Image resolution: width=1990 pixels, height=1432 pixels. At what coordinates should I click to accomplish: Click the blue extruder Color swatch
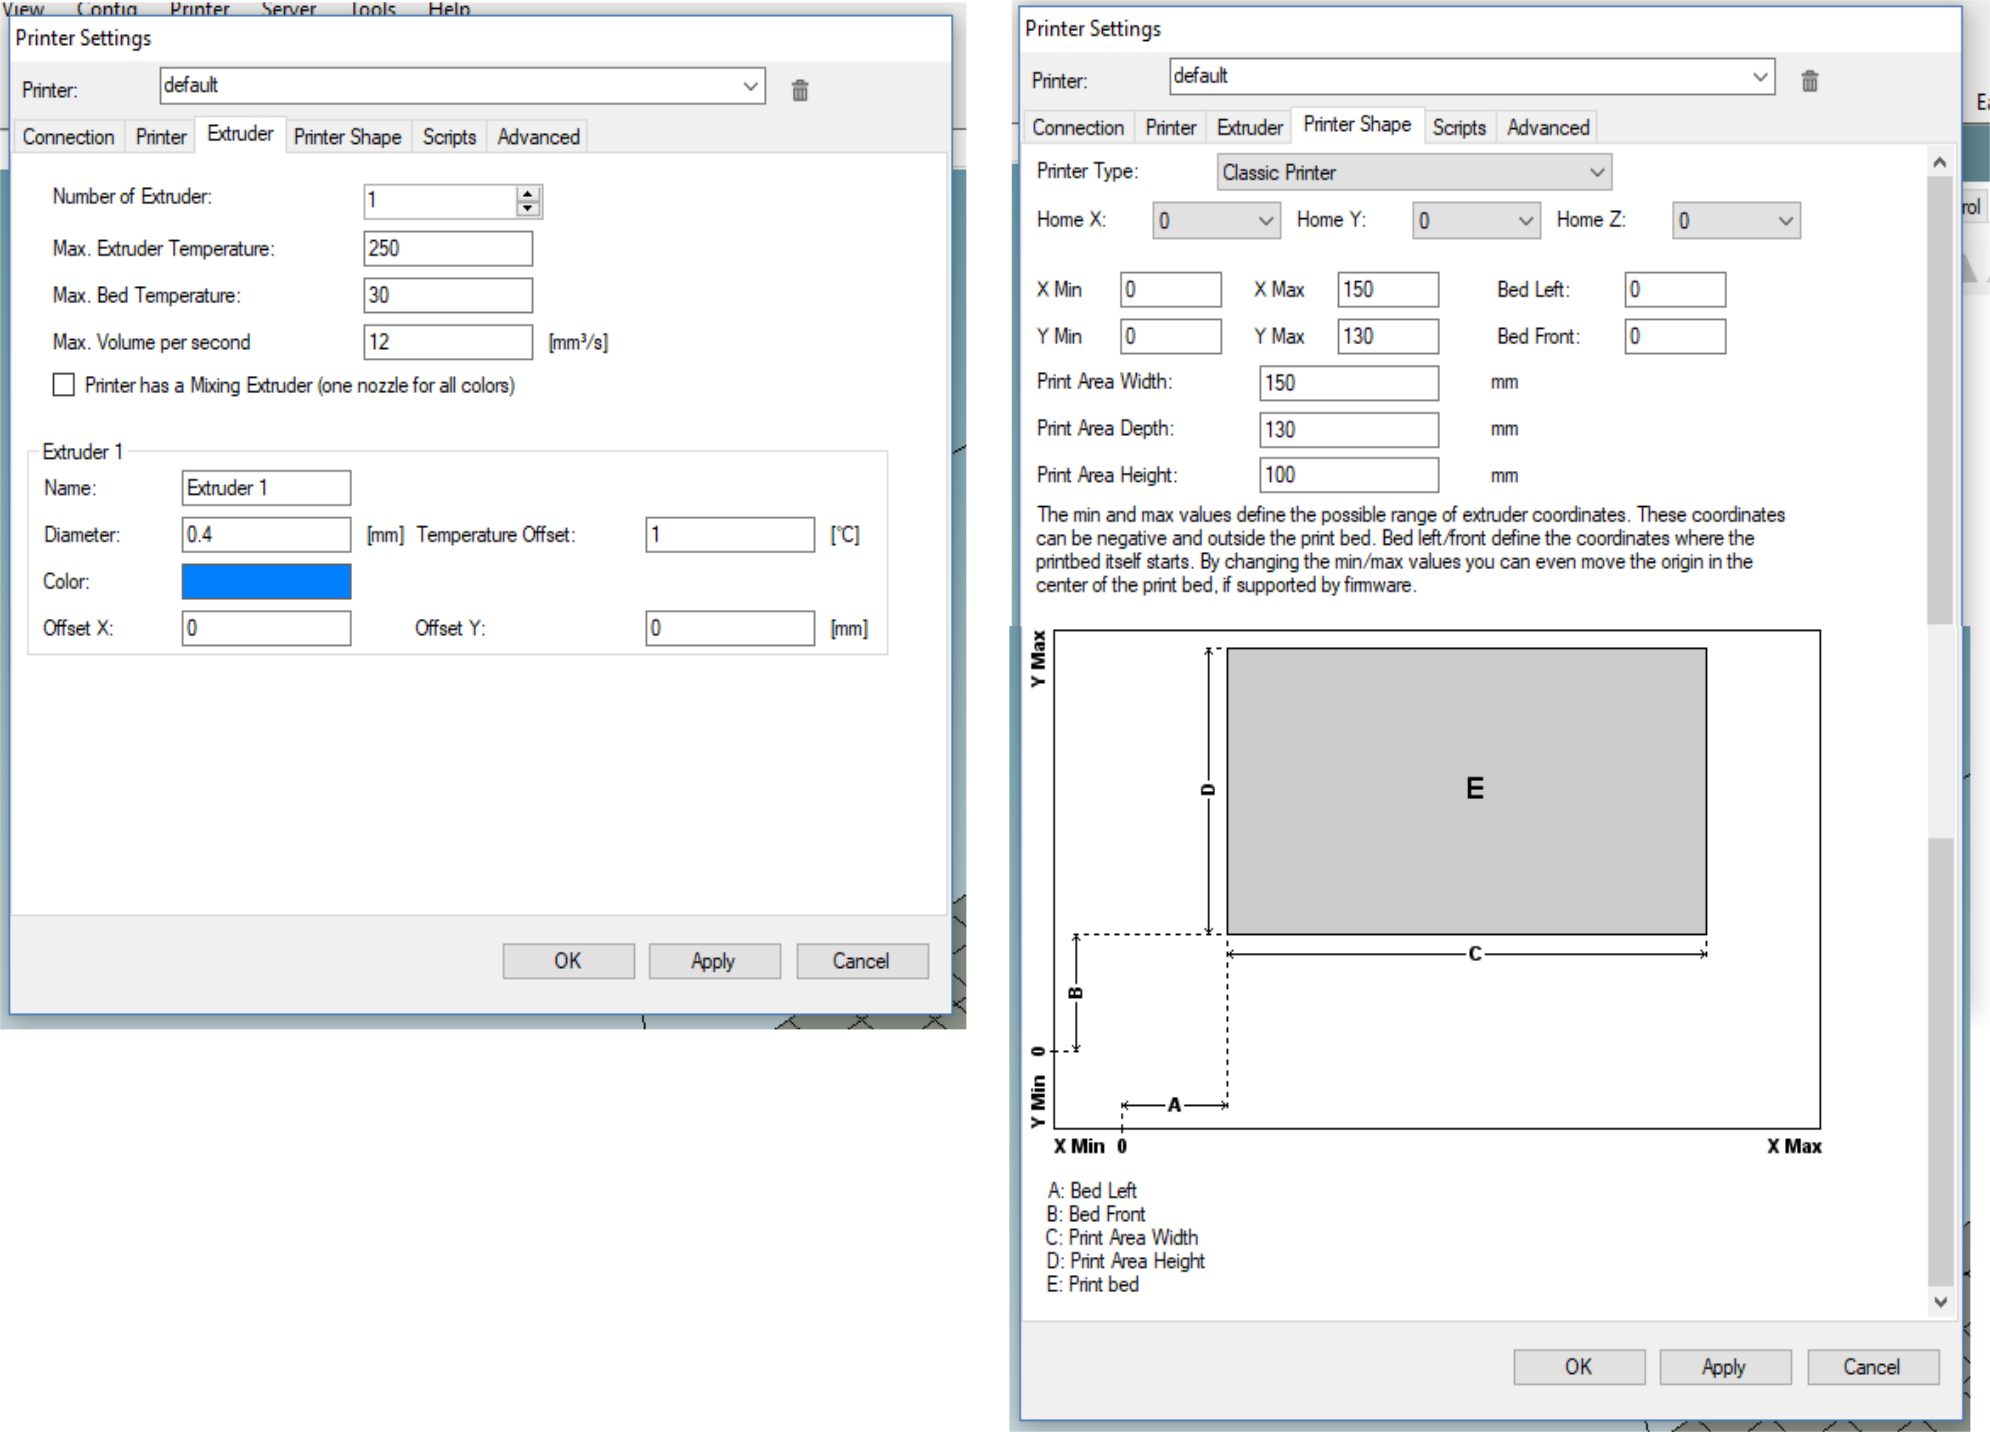(x=266, y=581)
